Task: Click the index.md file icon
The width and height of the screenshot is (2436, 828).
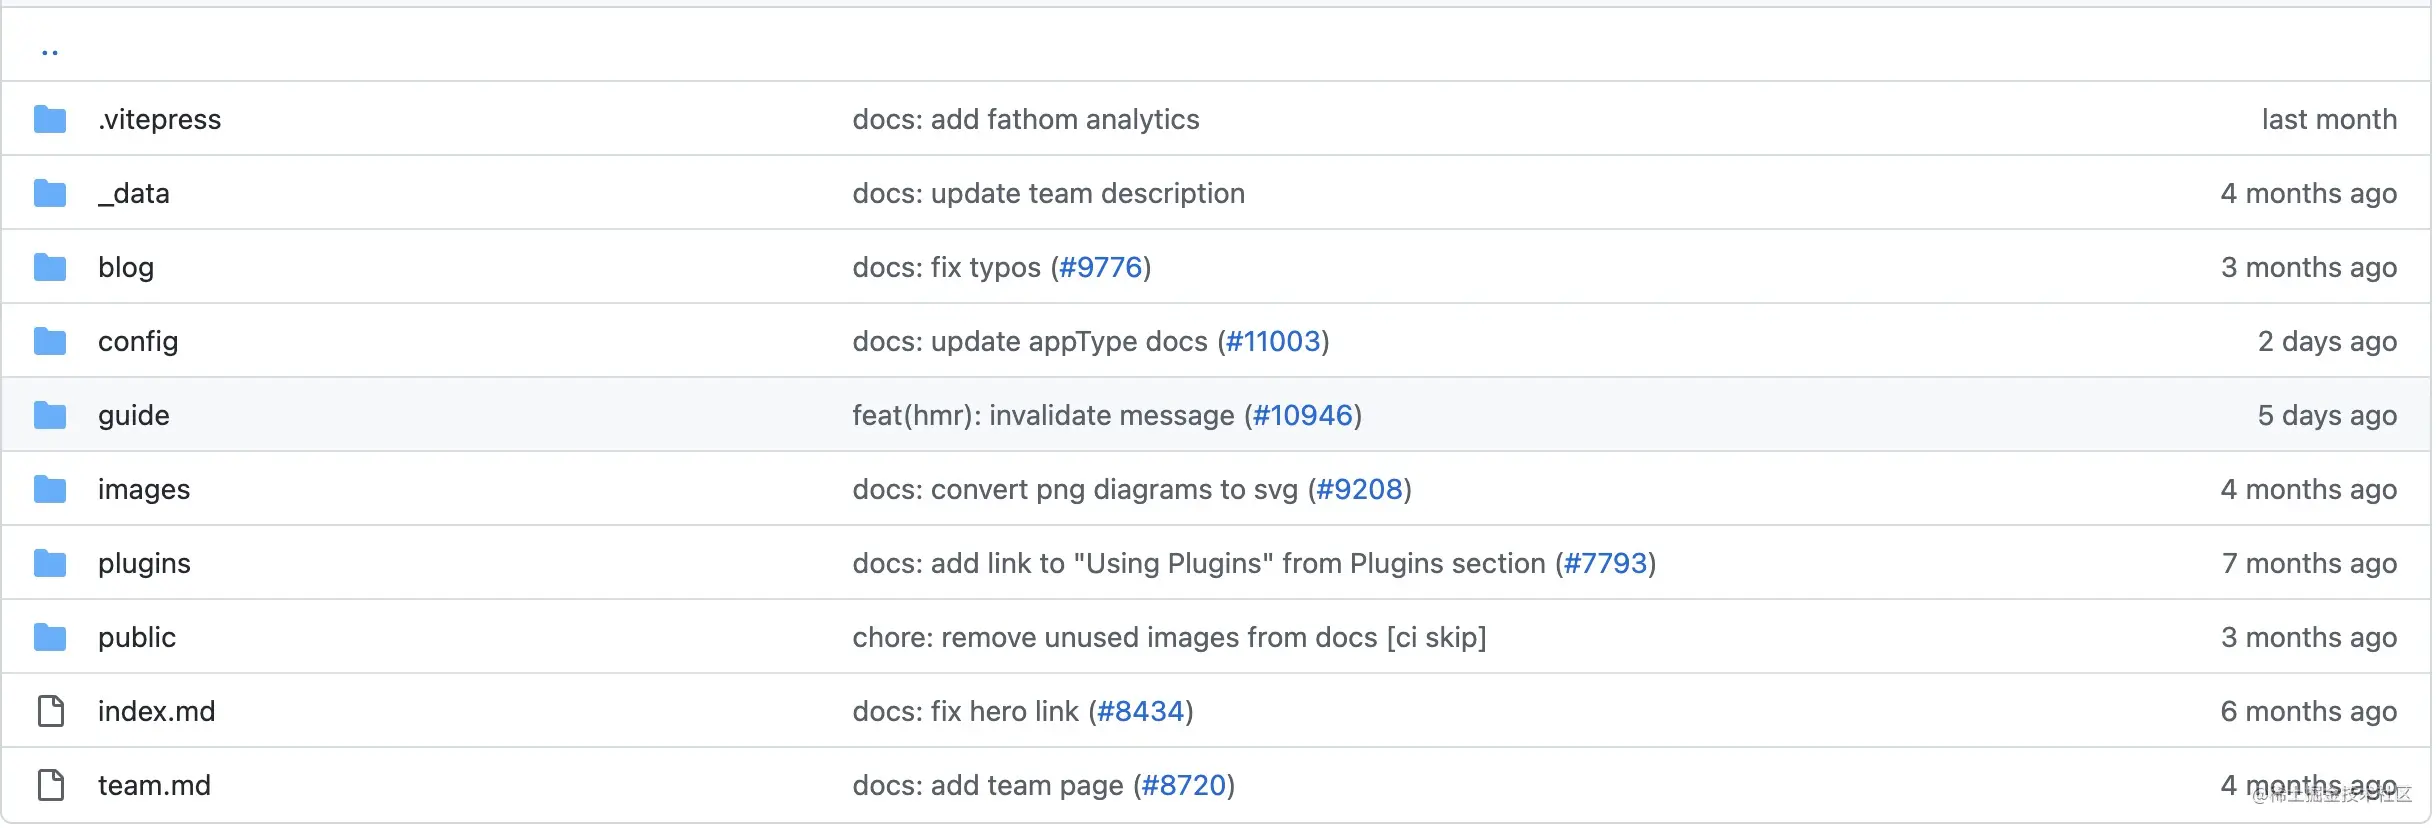Action: pos(50,712)
